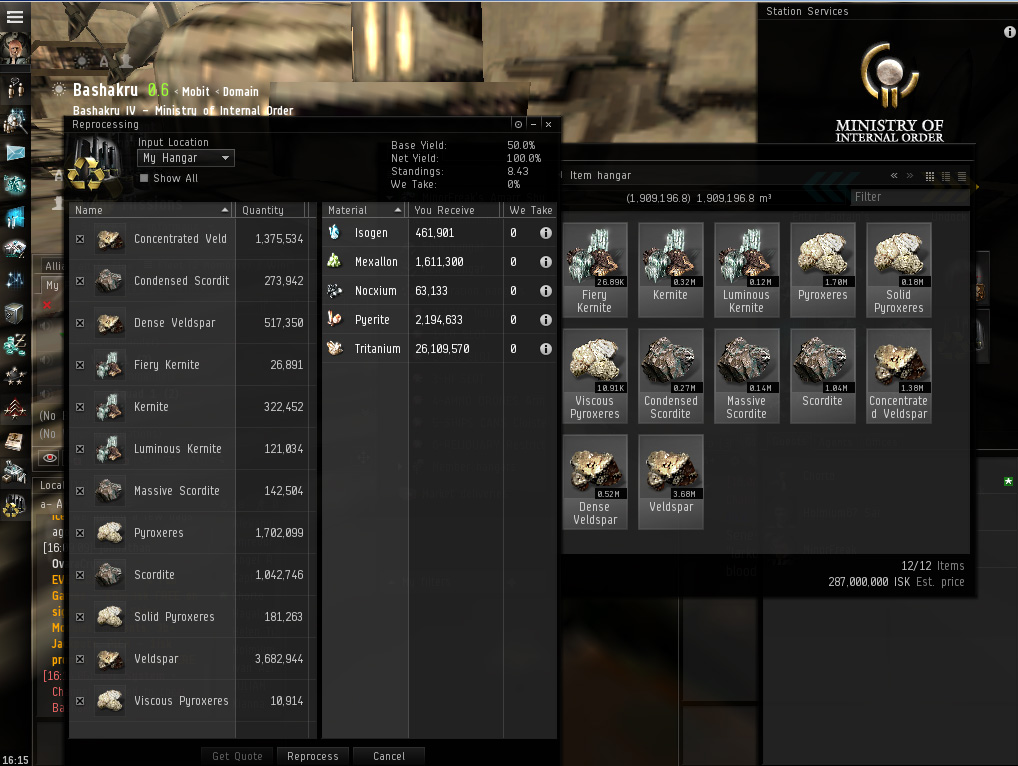Select Viscous Pyroxeres stack in Item hangar
1018x766 pixels.
click(x=595, y=376)
